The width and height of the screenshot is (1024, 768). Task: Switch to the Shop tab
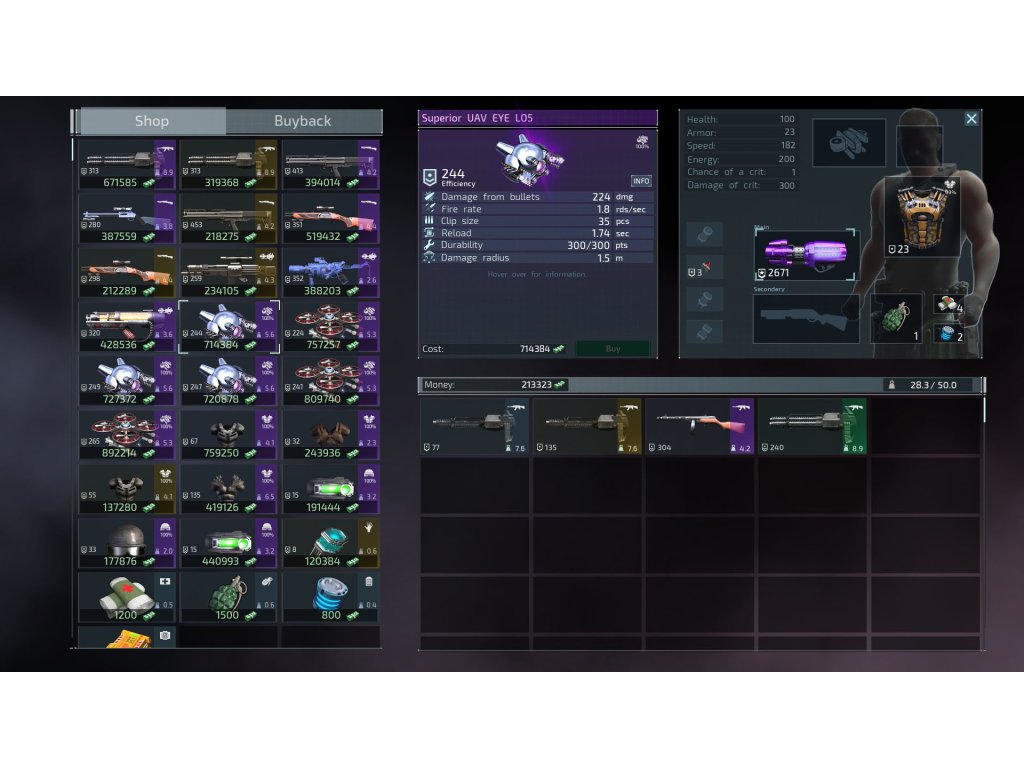pyautogui.click(x=152, y=121)
